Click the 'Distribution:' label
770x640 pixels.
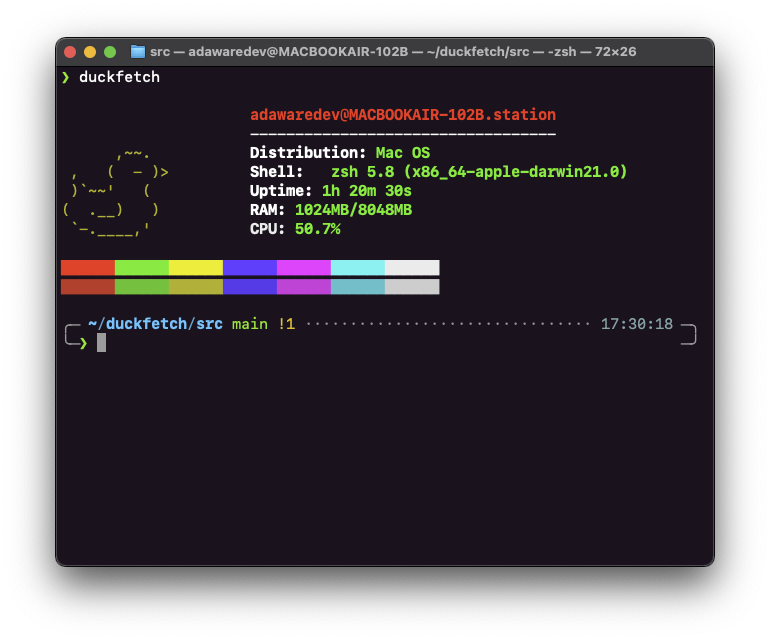click(308, 153)
